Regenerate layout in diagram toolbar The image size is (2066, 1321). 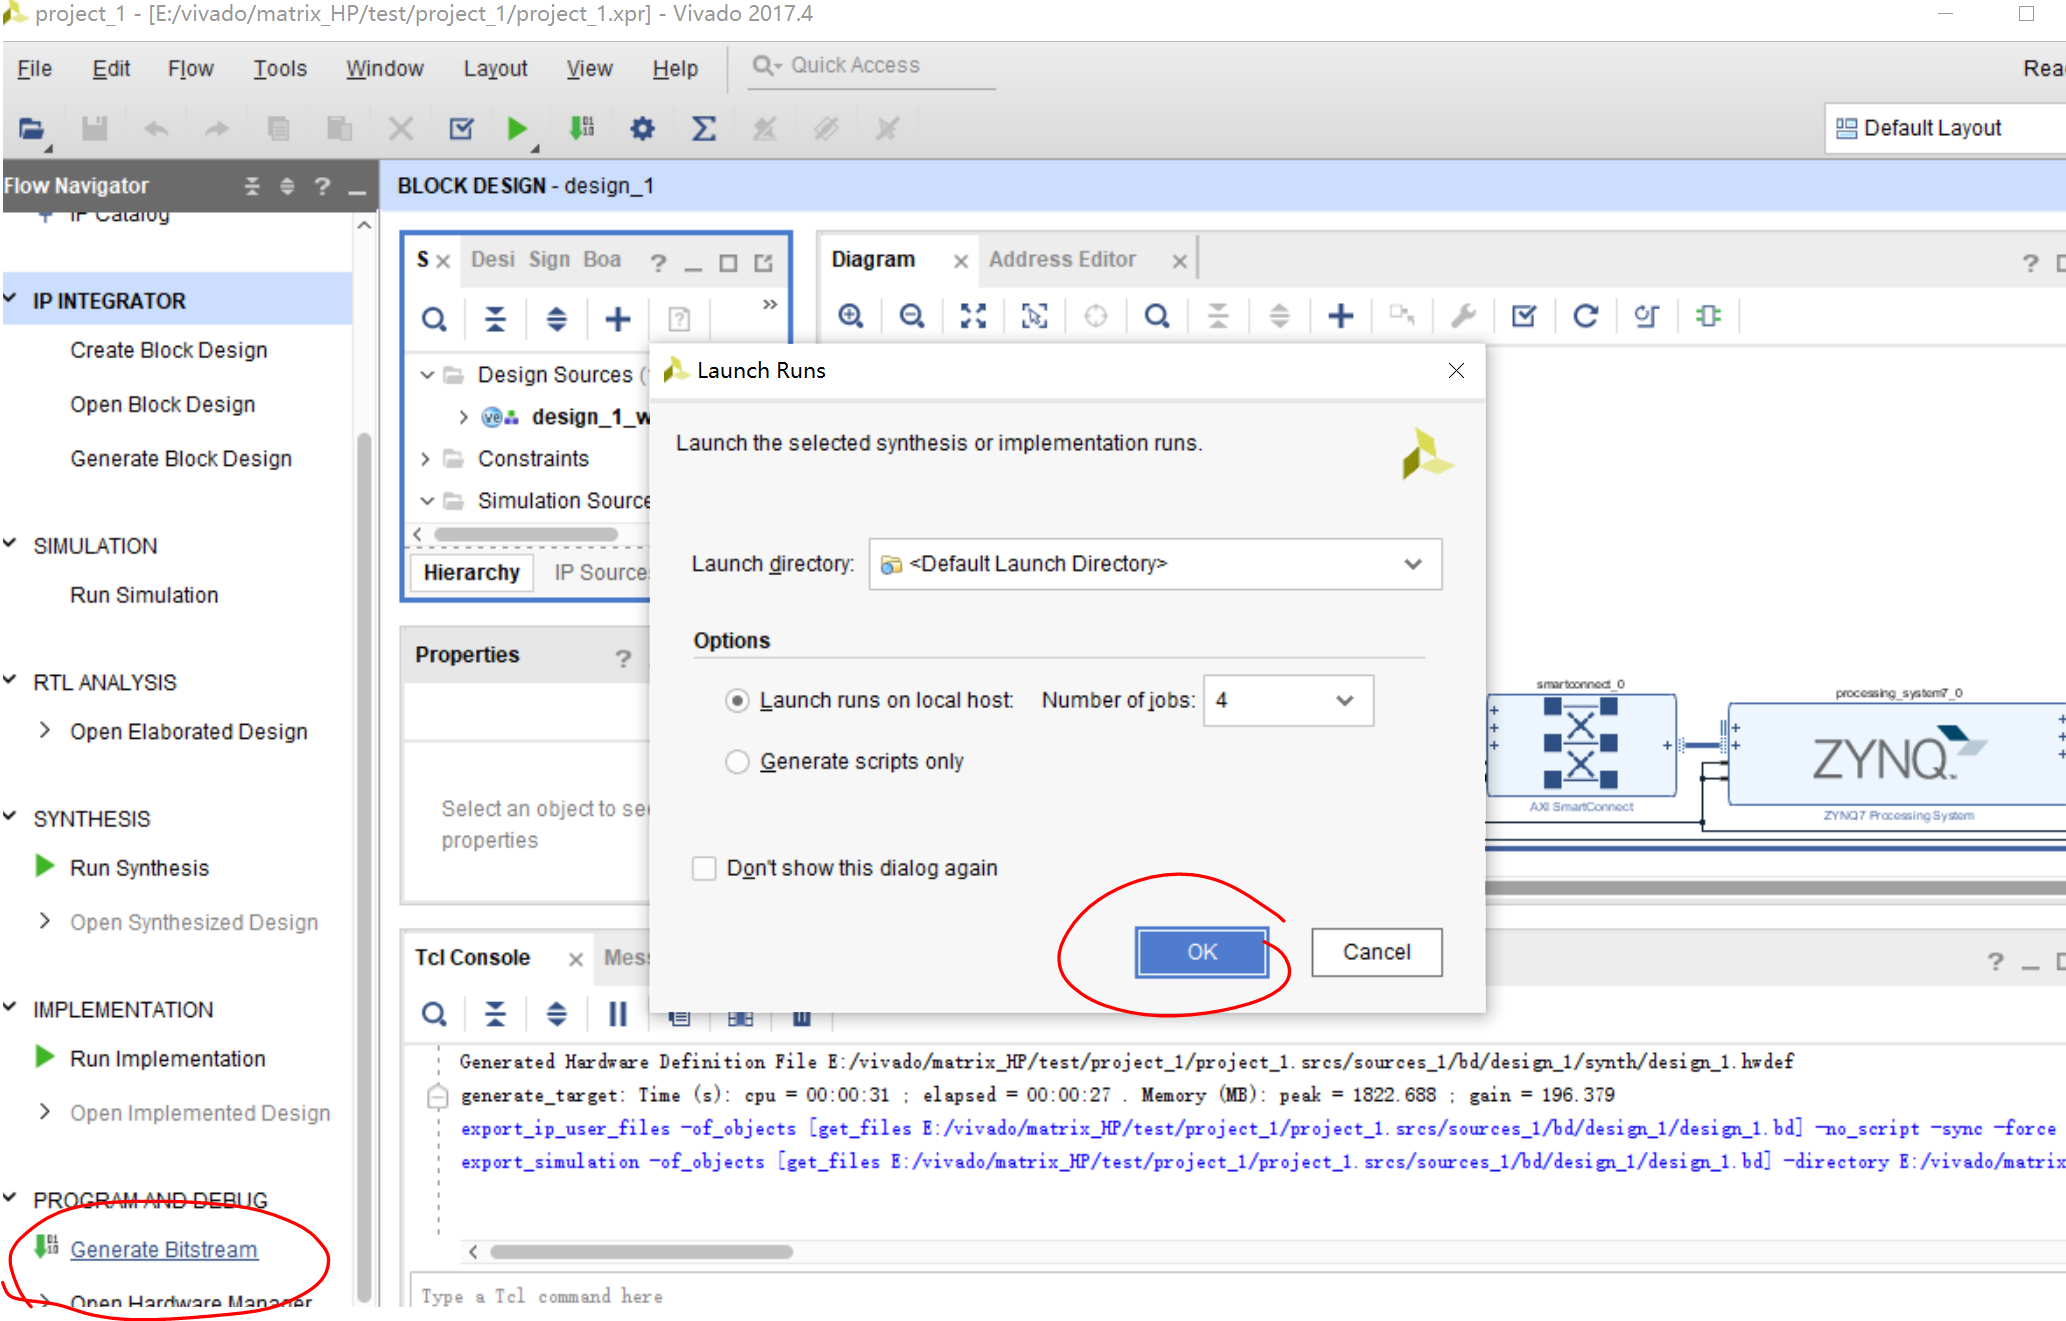[1585, 316]
